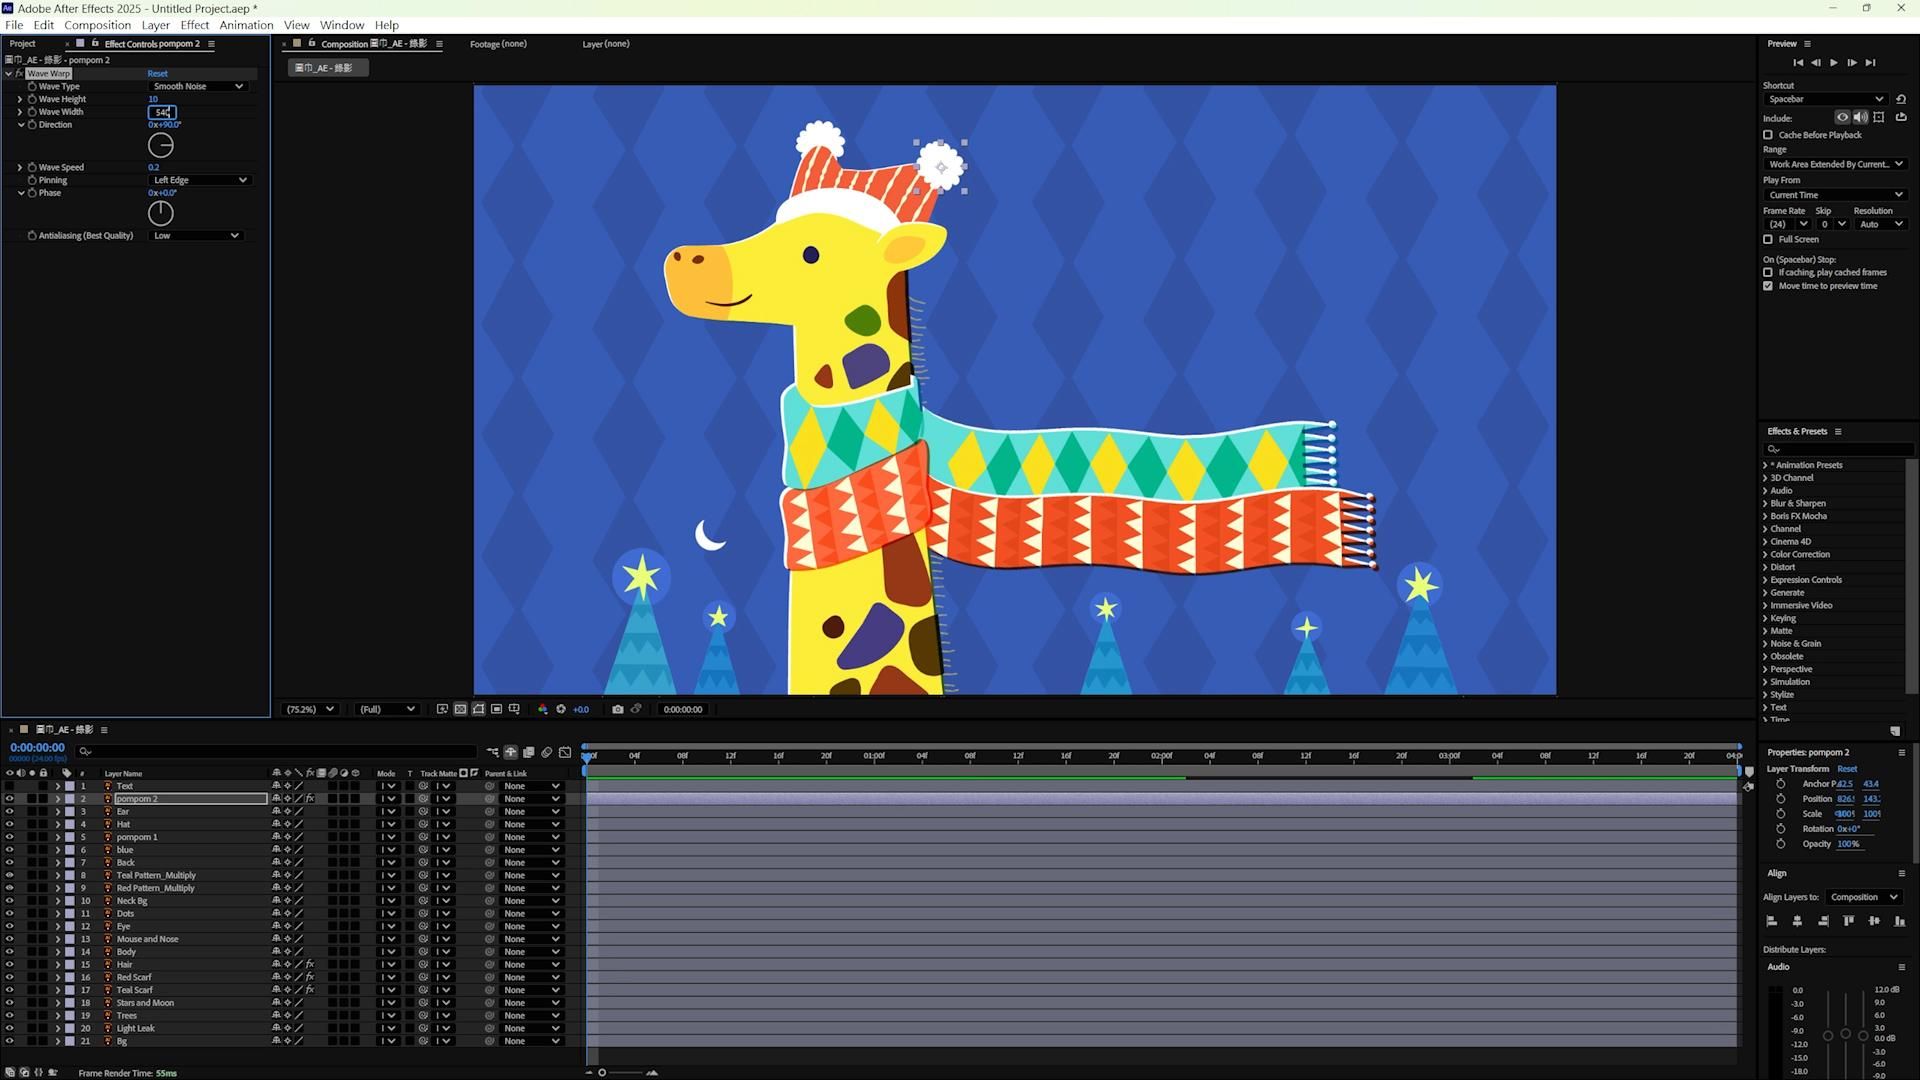Open the Wave Type dropdown
This screenshot has height=1080, width=1920.
198,86
